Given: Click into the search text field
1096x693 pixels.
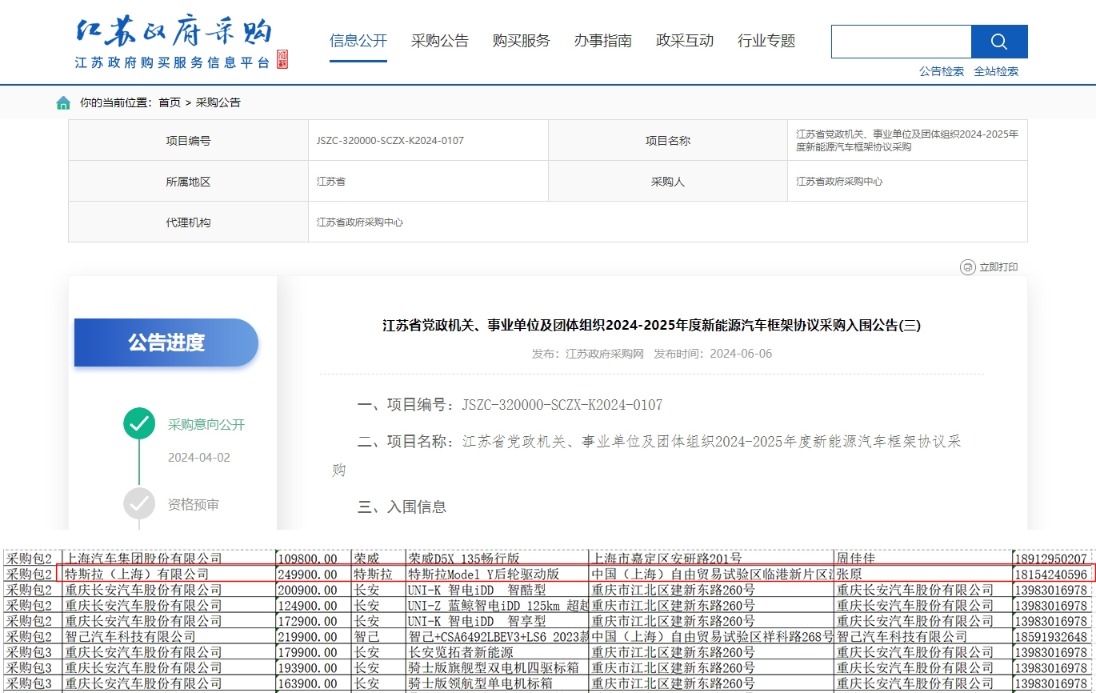Looking at the screenshot, I should pyautogui.click(x=900, y=42).
